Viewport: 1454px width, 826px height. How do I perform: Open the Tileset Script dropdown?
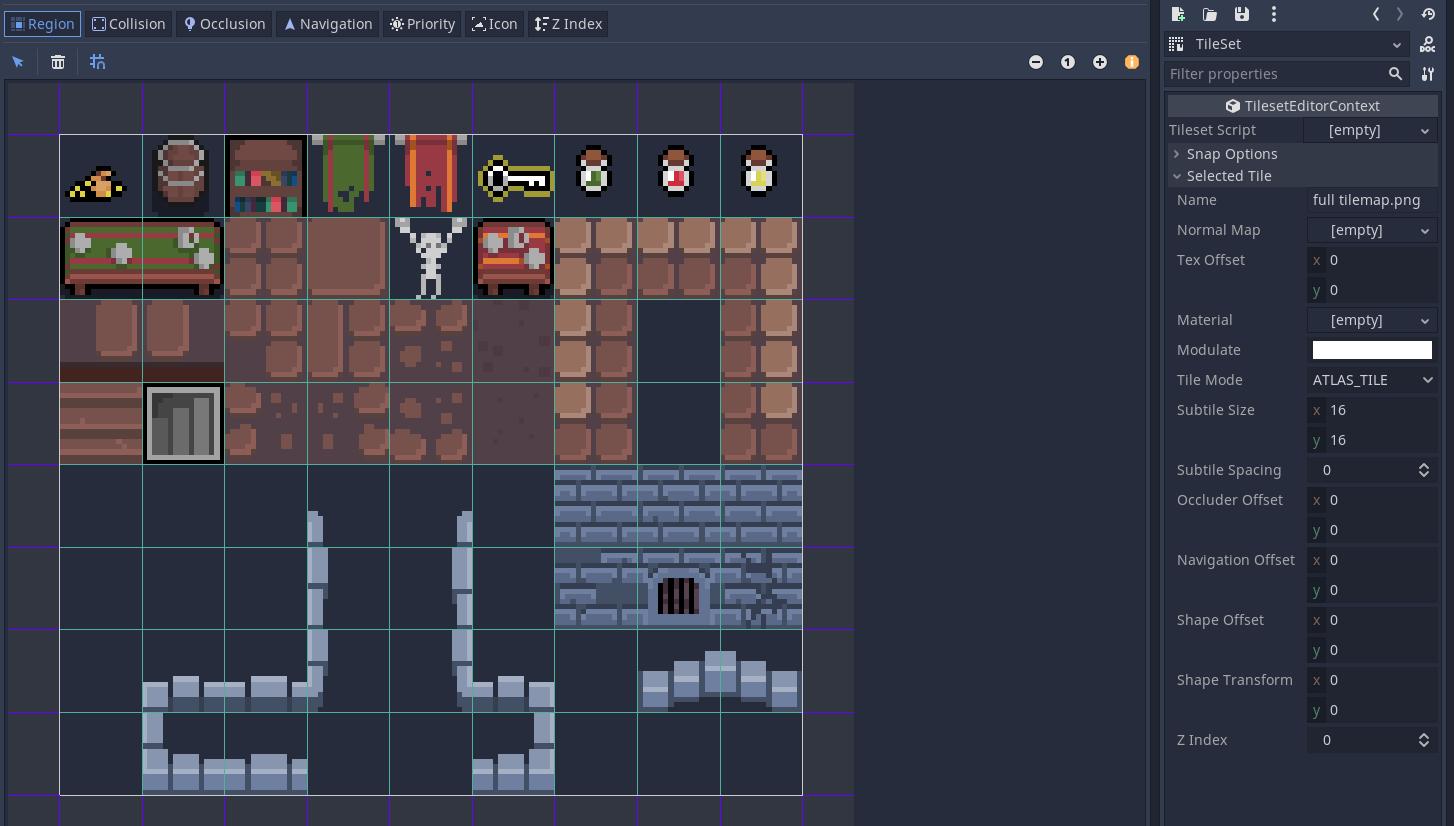(x=1371, y=130)
